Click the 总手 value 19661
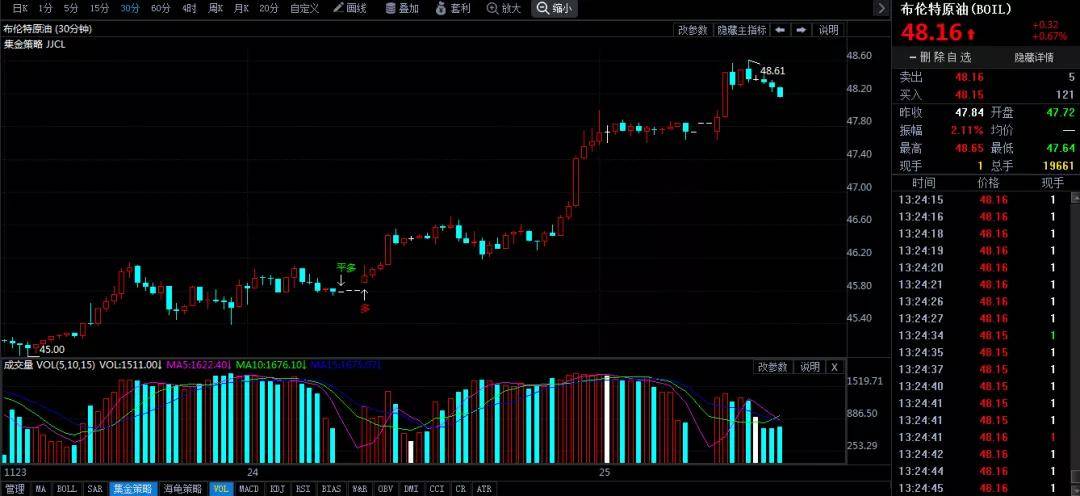The image size is (1080, 496). click(1058, 165)
